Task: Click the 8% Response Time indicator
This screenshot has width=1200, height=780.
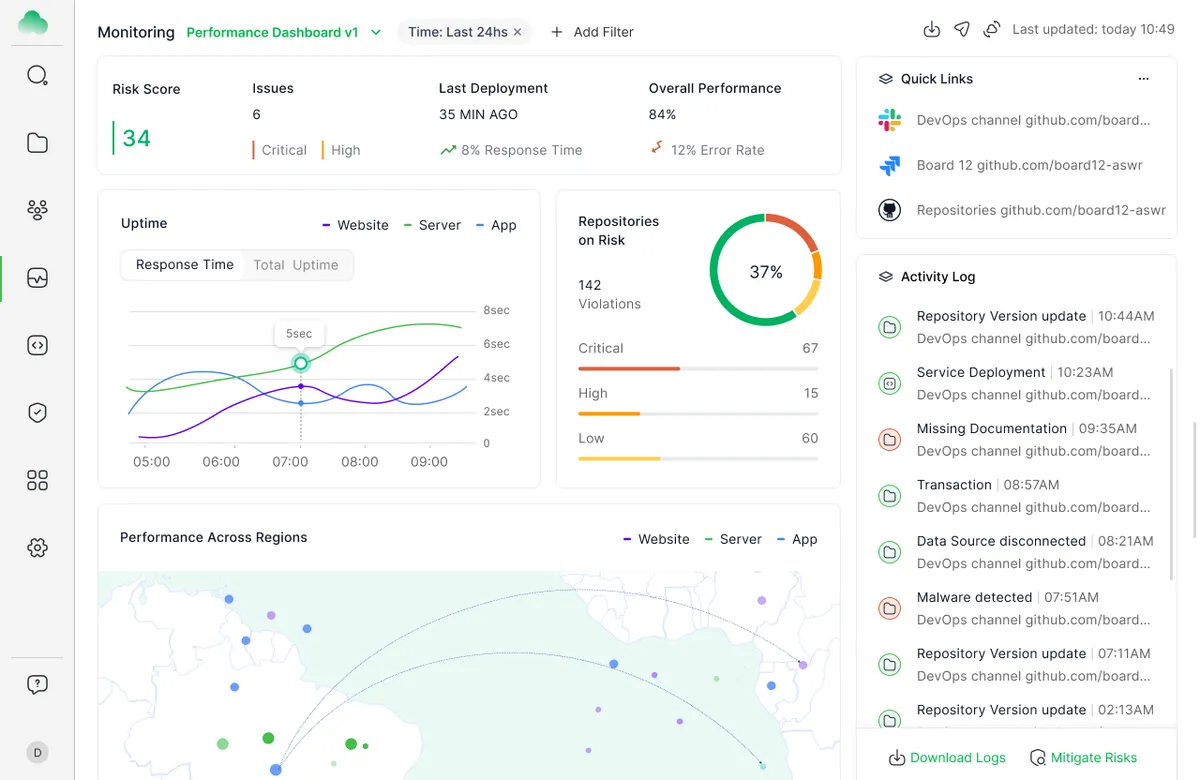Action: pos(511,150)
